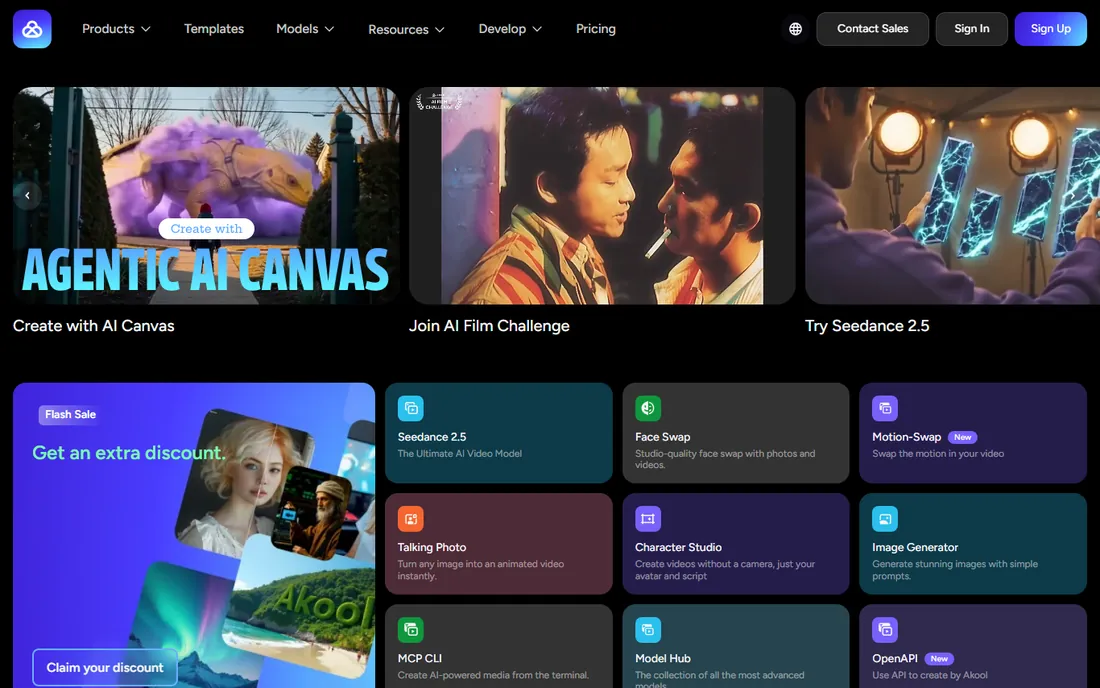Click the Akool logo icon
This screenshot has height=688, width=1100.
click(x=32, y=29)
